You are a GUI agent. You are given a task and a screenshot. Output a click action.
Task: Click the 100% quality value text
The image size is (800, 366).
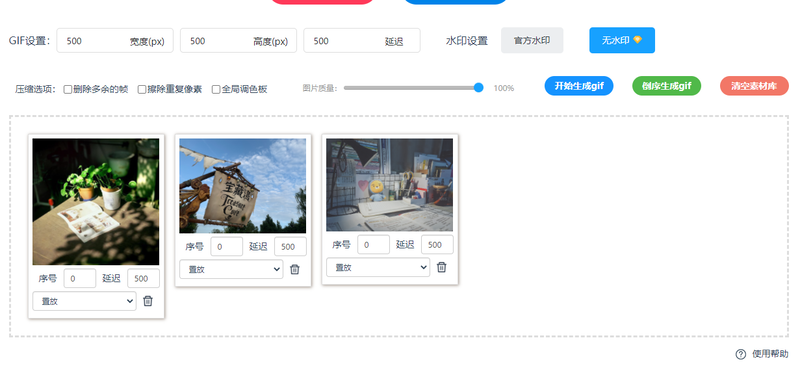click(x=504, y=88)
